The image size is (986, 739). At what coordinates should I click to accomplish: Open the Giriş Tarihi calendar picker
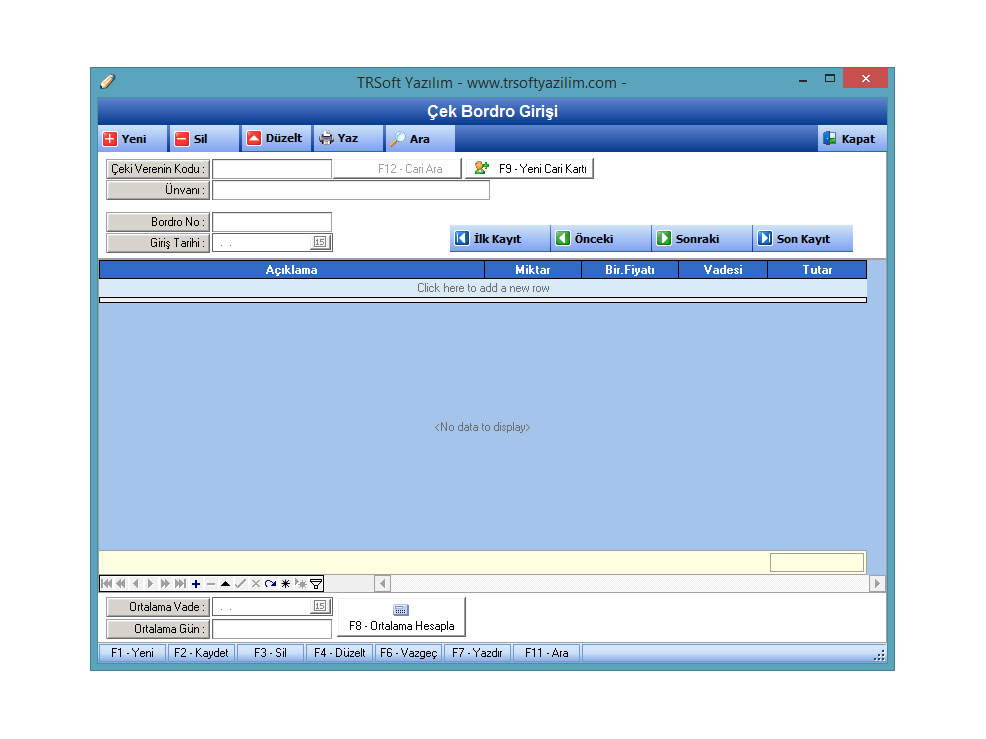(320, 242)
